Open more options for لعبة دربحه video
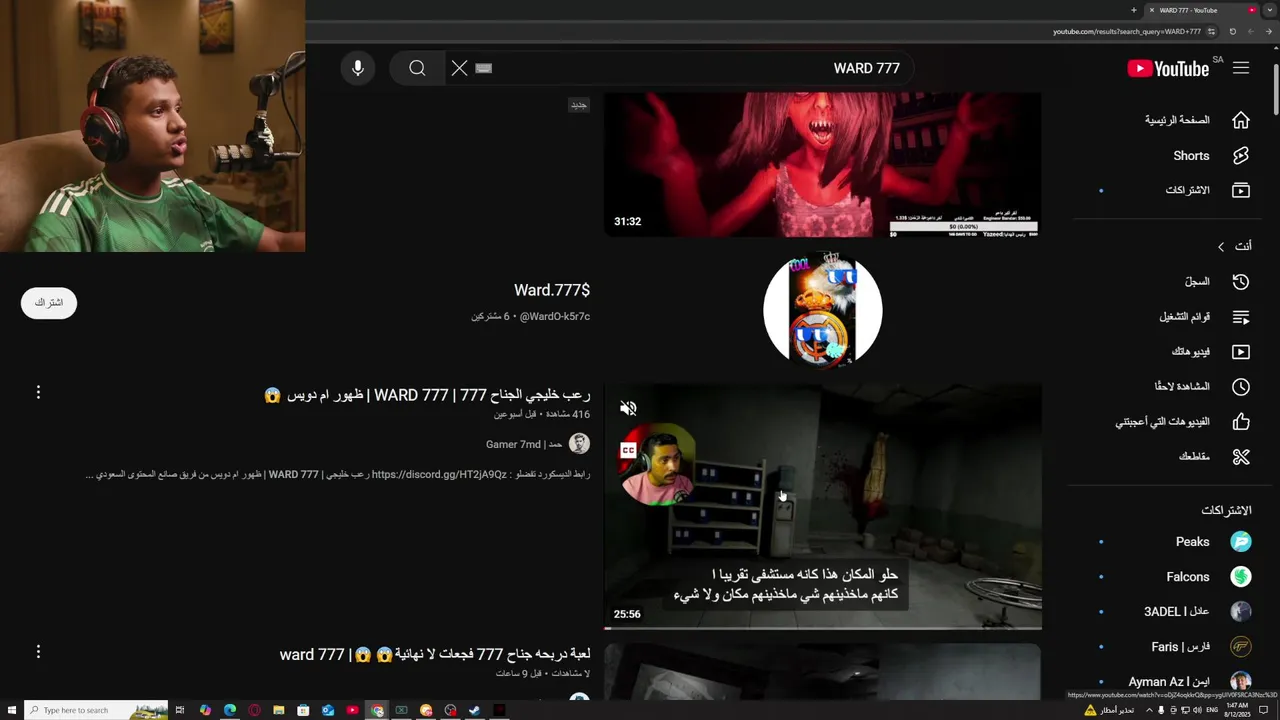The image size is (1280, 720). click(x=38, y=651)
